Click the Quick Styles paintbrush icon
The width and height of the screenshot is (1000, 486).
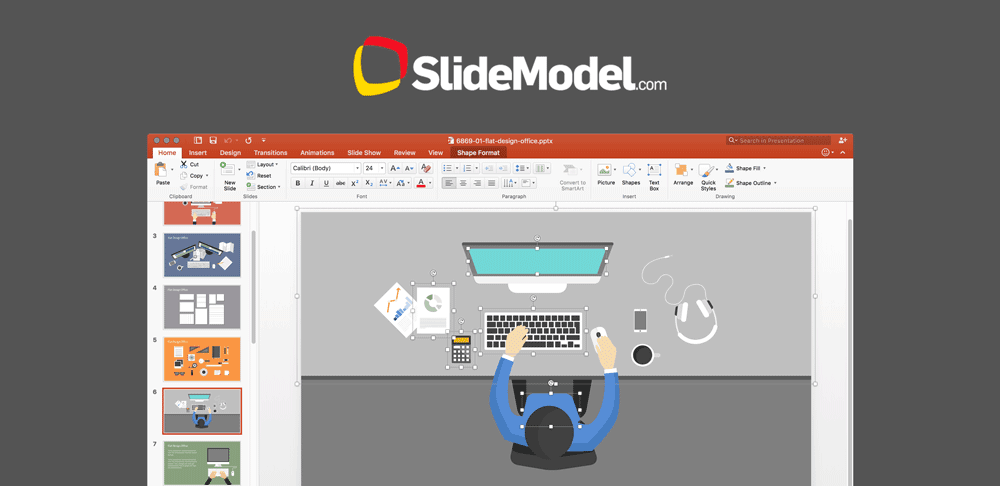pyautogui.click(x=706, y=170)
